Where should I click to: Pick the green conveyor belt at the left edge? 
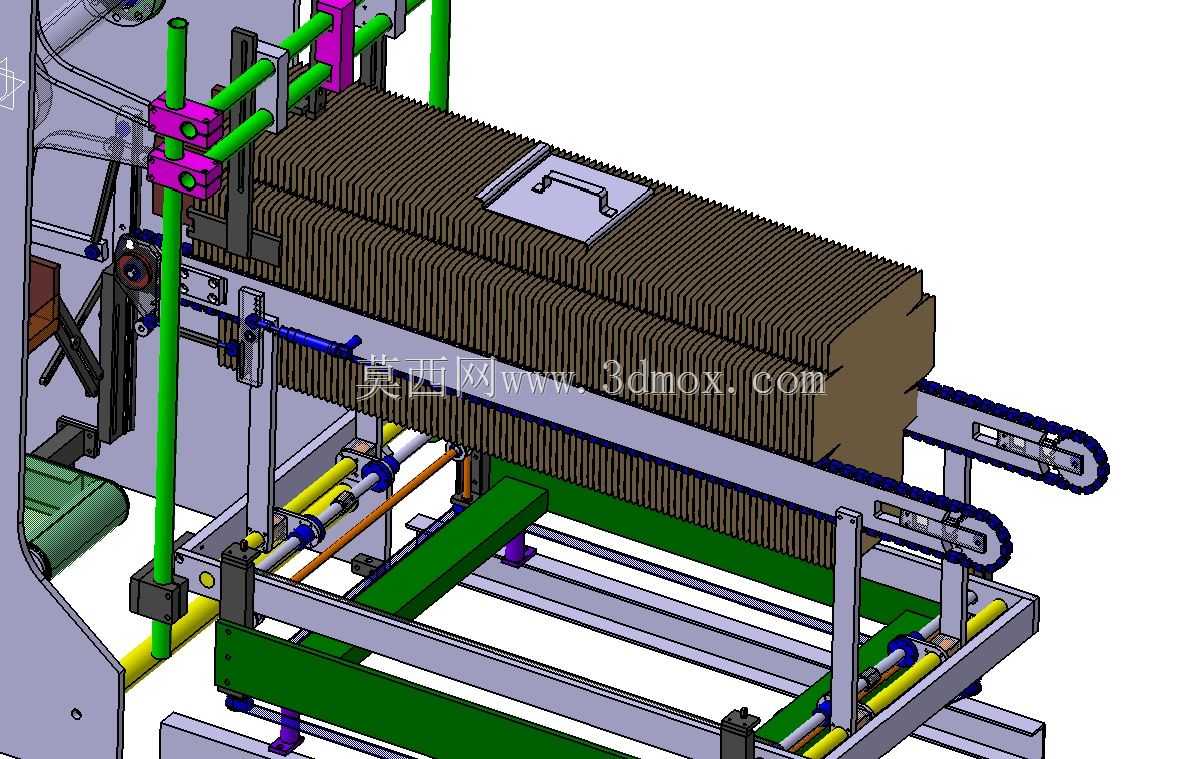pyautogui.click(x=72, y=512)
